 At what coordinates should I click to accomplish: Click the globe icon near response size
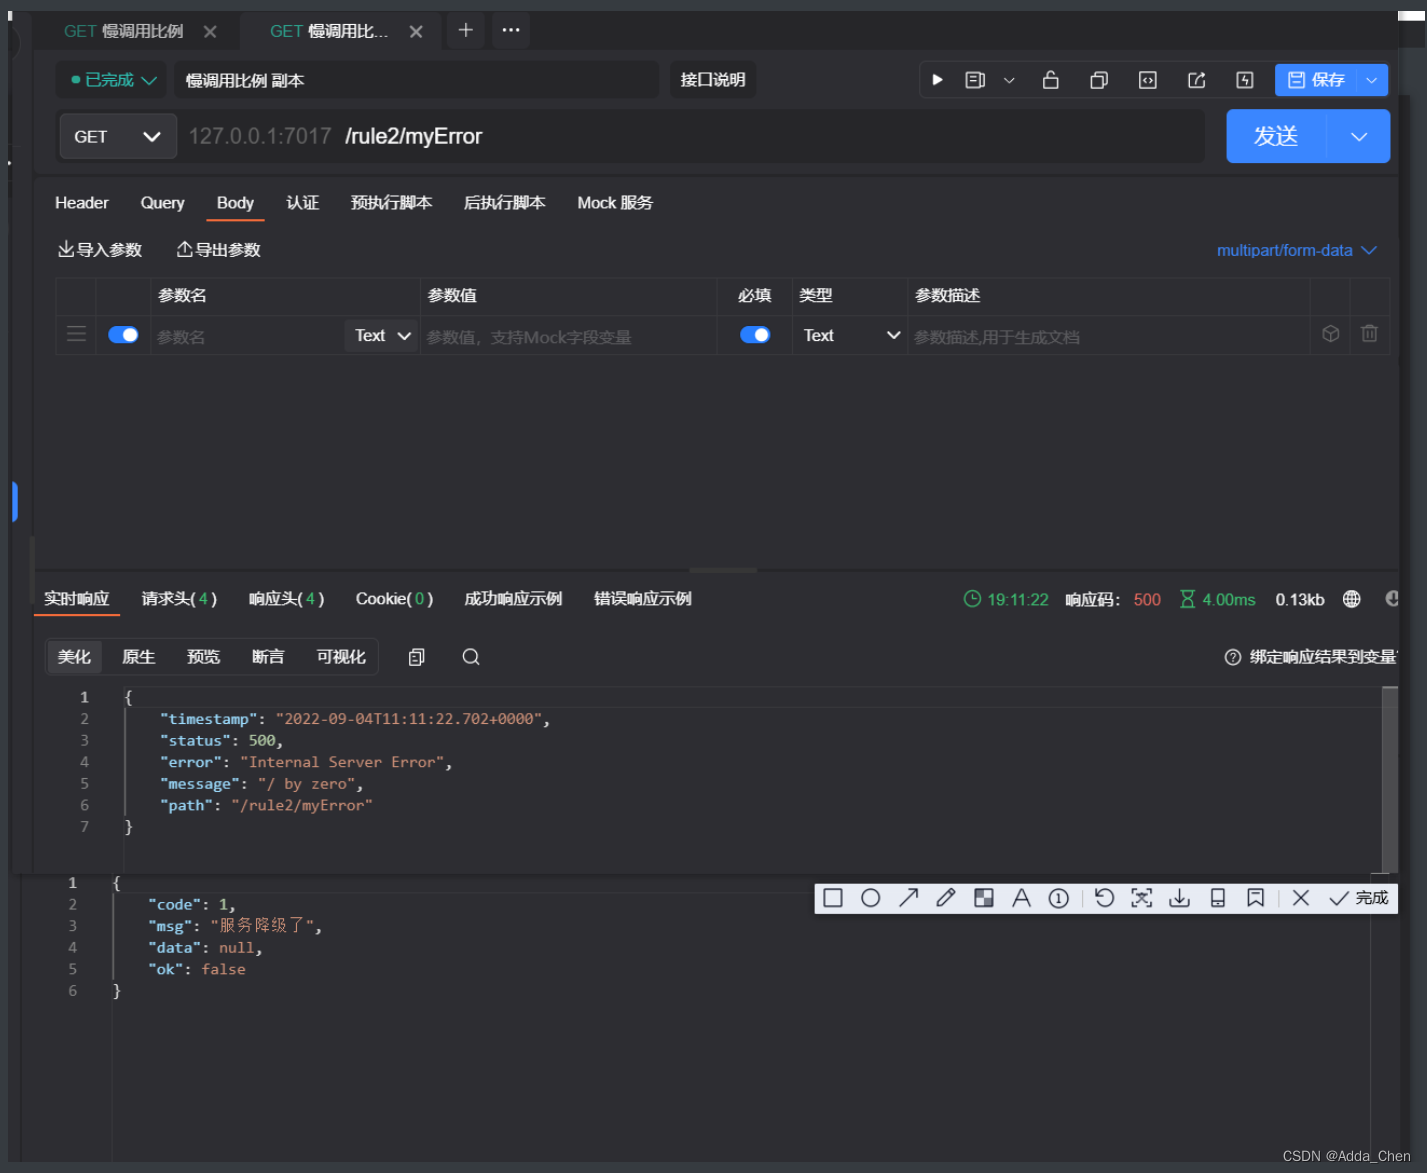pyautogui.click(x=1352, y=599)
